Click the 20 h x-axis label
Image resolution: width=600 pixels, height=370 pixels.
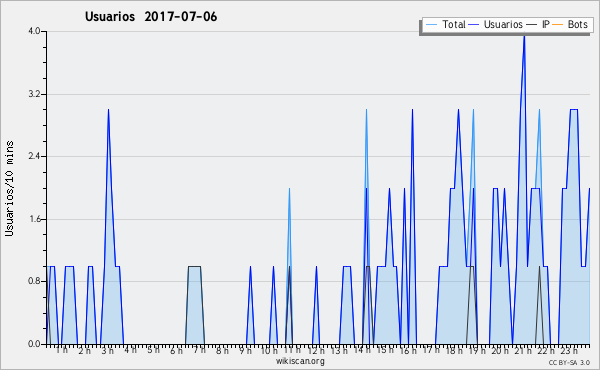tap(500, 350)
